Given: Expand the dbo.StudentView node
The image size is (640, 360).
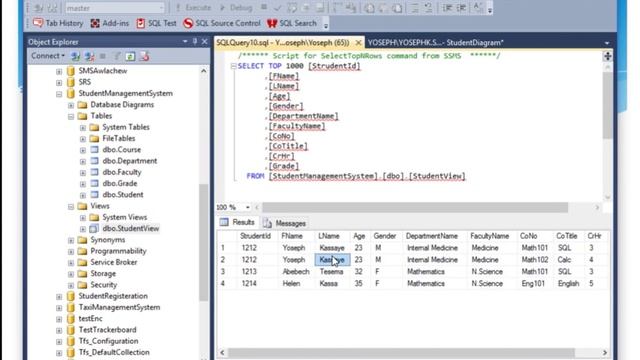Looking at the screenshot, I should pyautogui.click(x=83, y=229).
